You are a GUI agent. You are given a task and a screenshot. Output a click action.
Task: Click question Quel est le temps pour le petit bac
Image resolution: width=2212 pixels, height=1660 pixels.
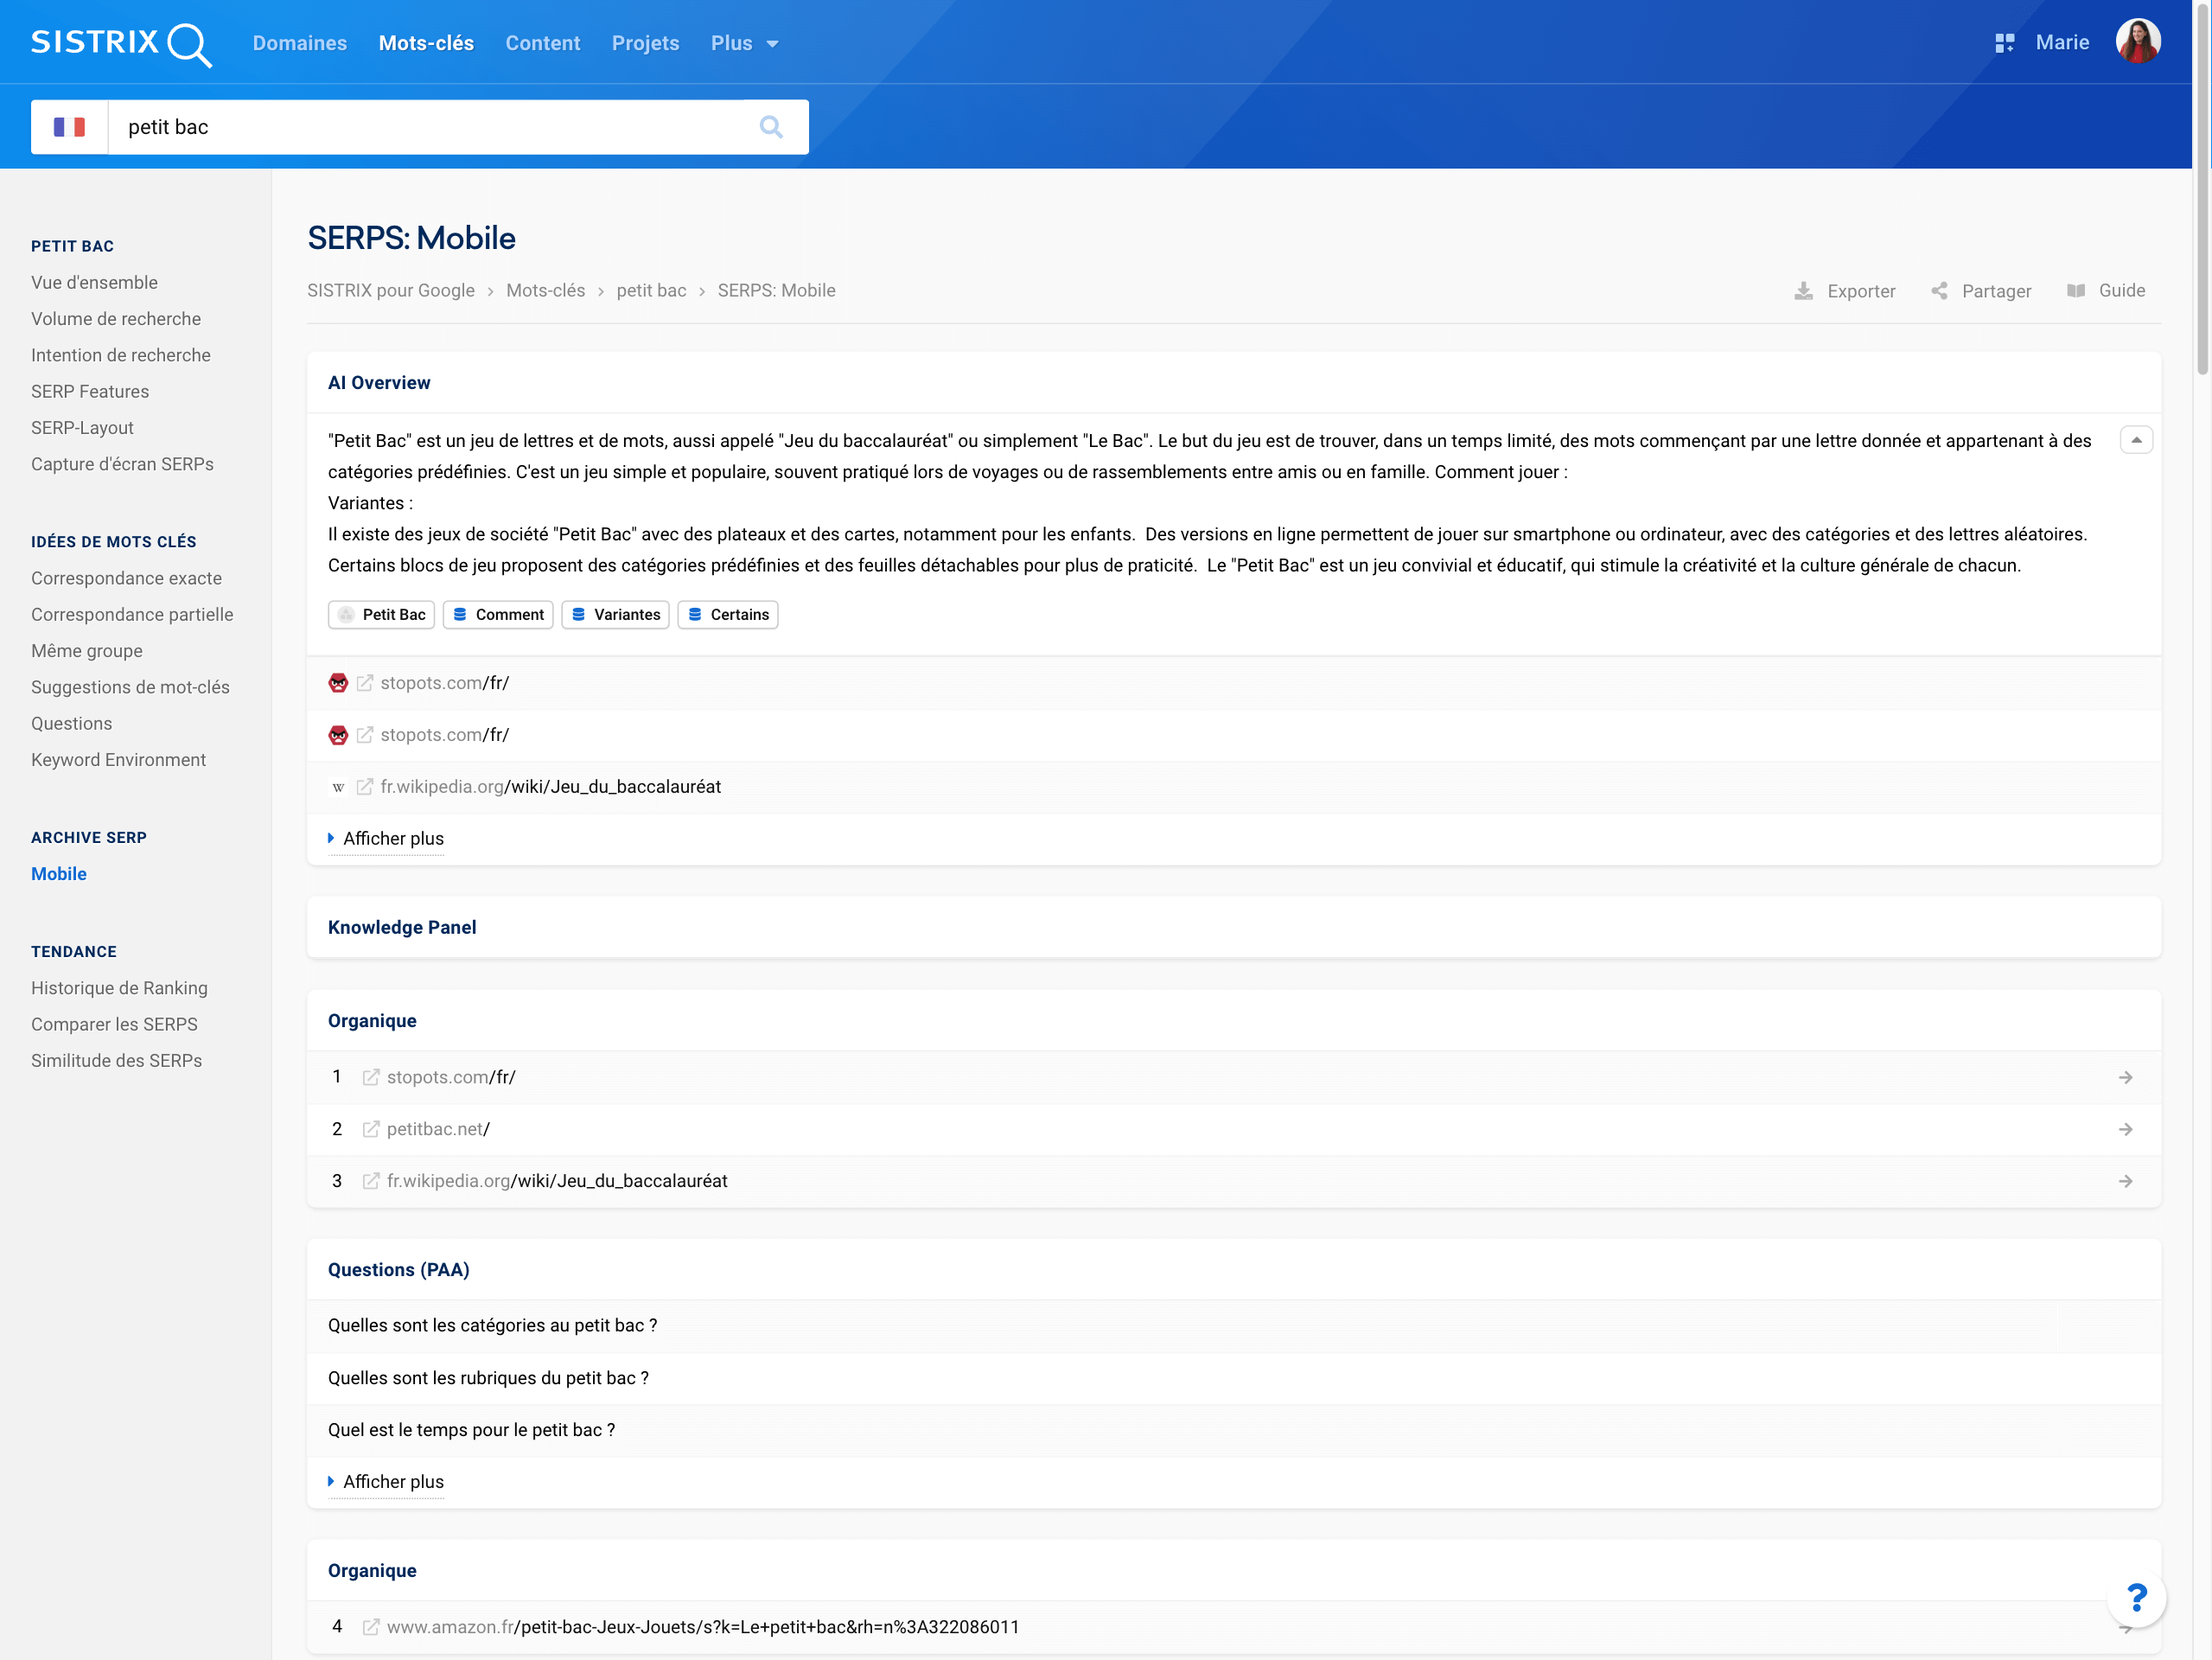click(472, 1430)
